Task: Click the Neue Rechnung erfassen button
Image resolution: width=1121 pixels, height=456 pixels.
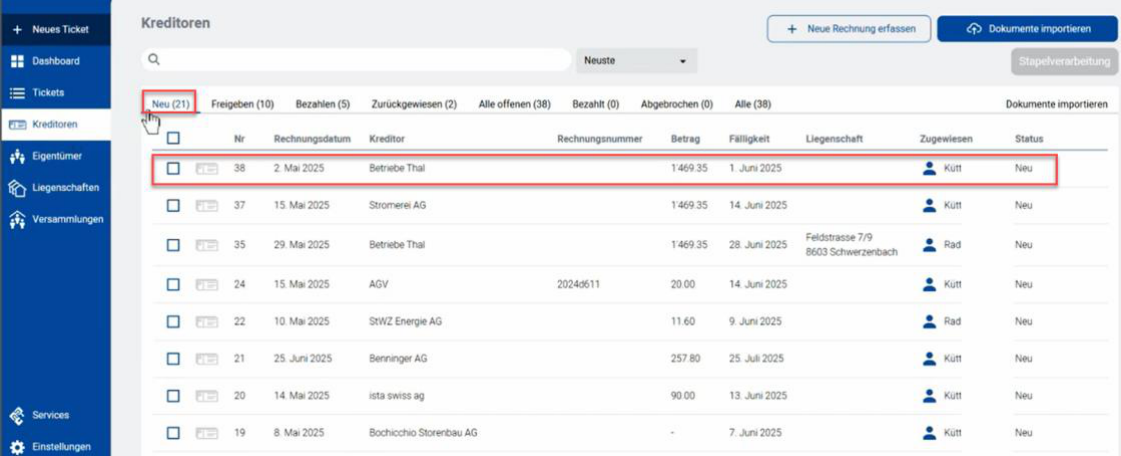Action: (849, 29)
